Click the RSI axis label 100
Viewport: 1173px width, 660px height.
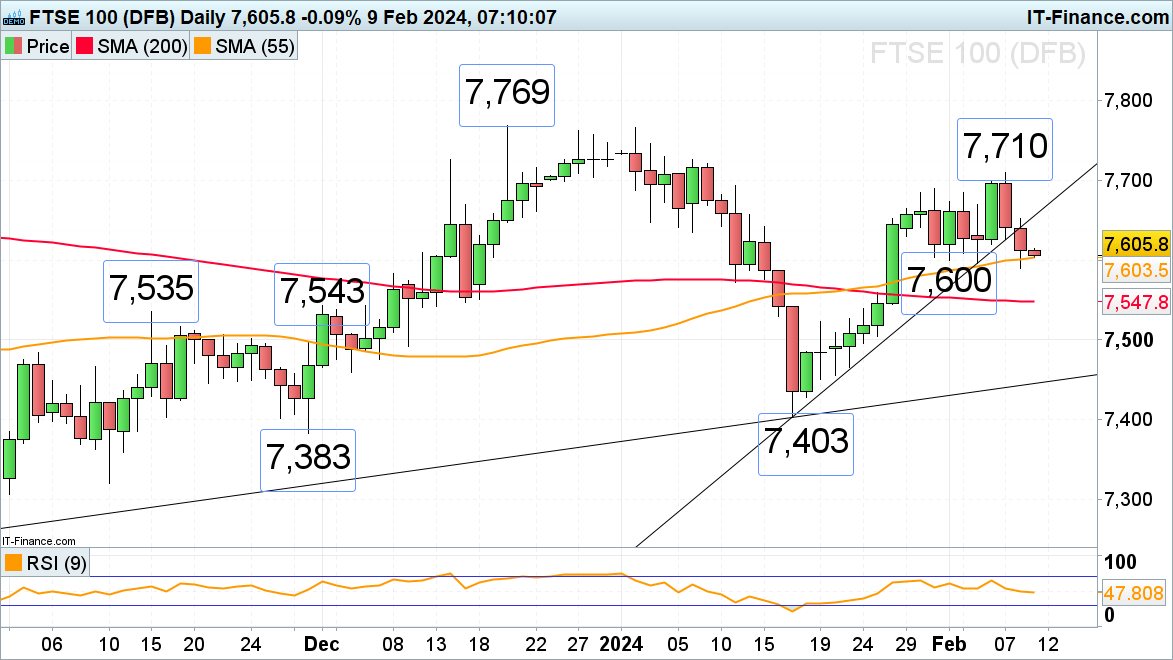point(1120,562)
